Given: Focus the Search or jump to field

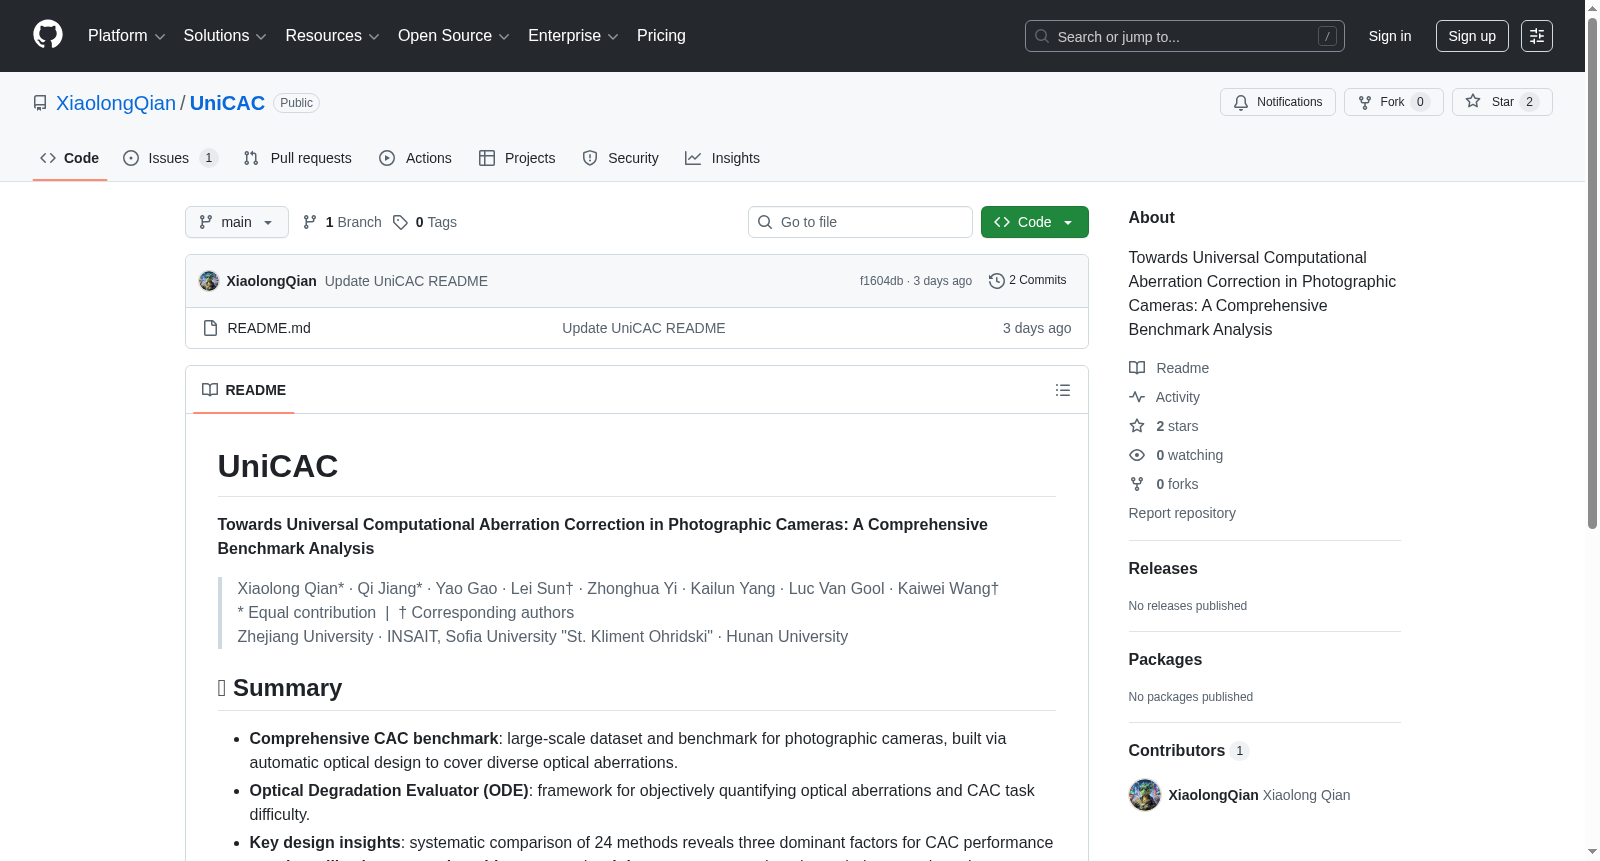Looking at the screenshot, I should point(1185,36).
